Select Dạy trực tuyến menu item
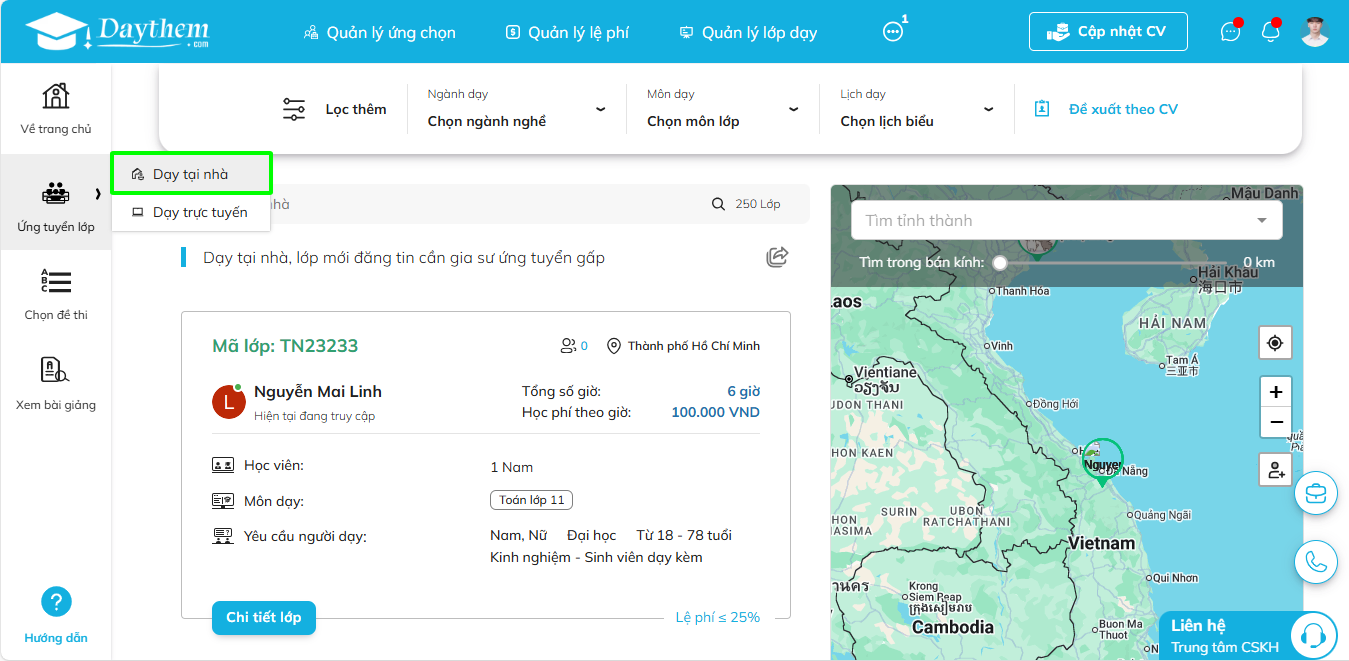Image resolution: width=1349 pixels, height=661 pixels. coord(191,212)
